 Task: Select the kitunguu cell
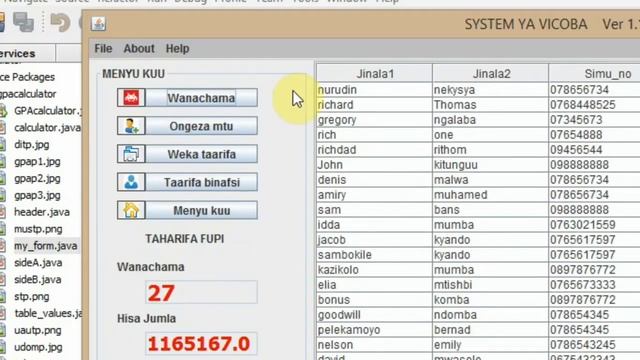(x=491, y=165)
